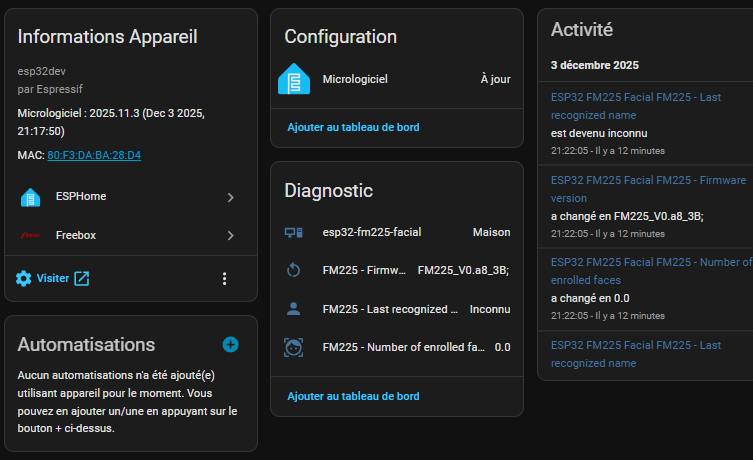Click Ajouter au tableau de bord in Configuration
The width and height of the screenshot is (753, 460).
click(353, 127)
